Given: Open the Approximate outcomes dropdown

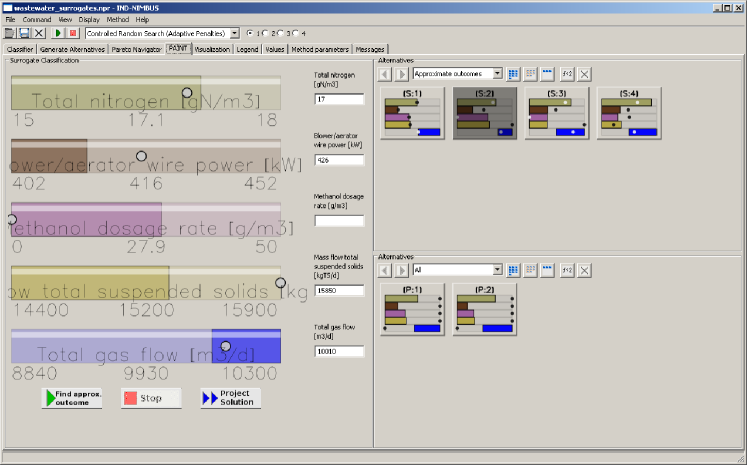Looking at the screenshot, I should click(x=497, y=74).
